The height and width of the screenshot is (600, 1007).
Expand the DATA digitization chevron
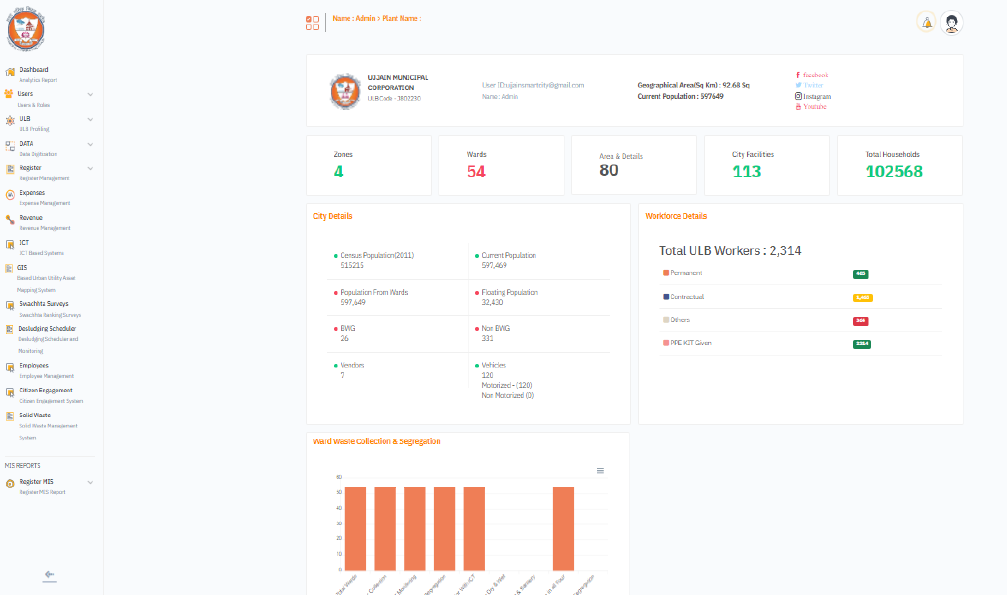[x=90, y=145]
